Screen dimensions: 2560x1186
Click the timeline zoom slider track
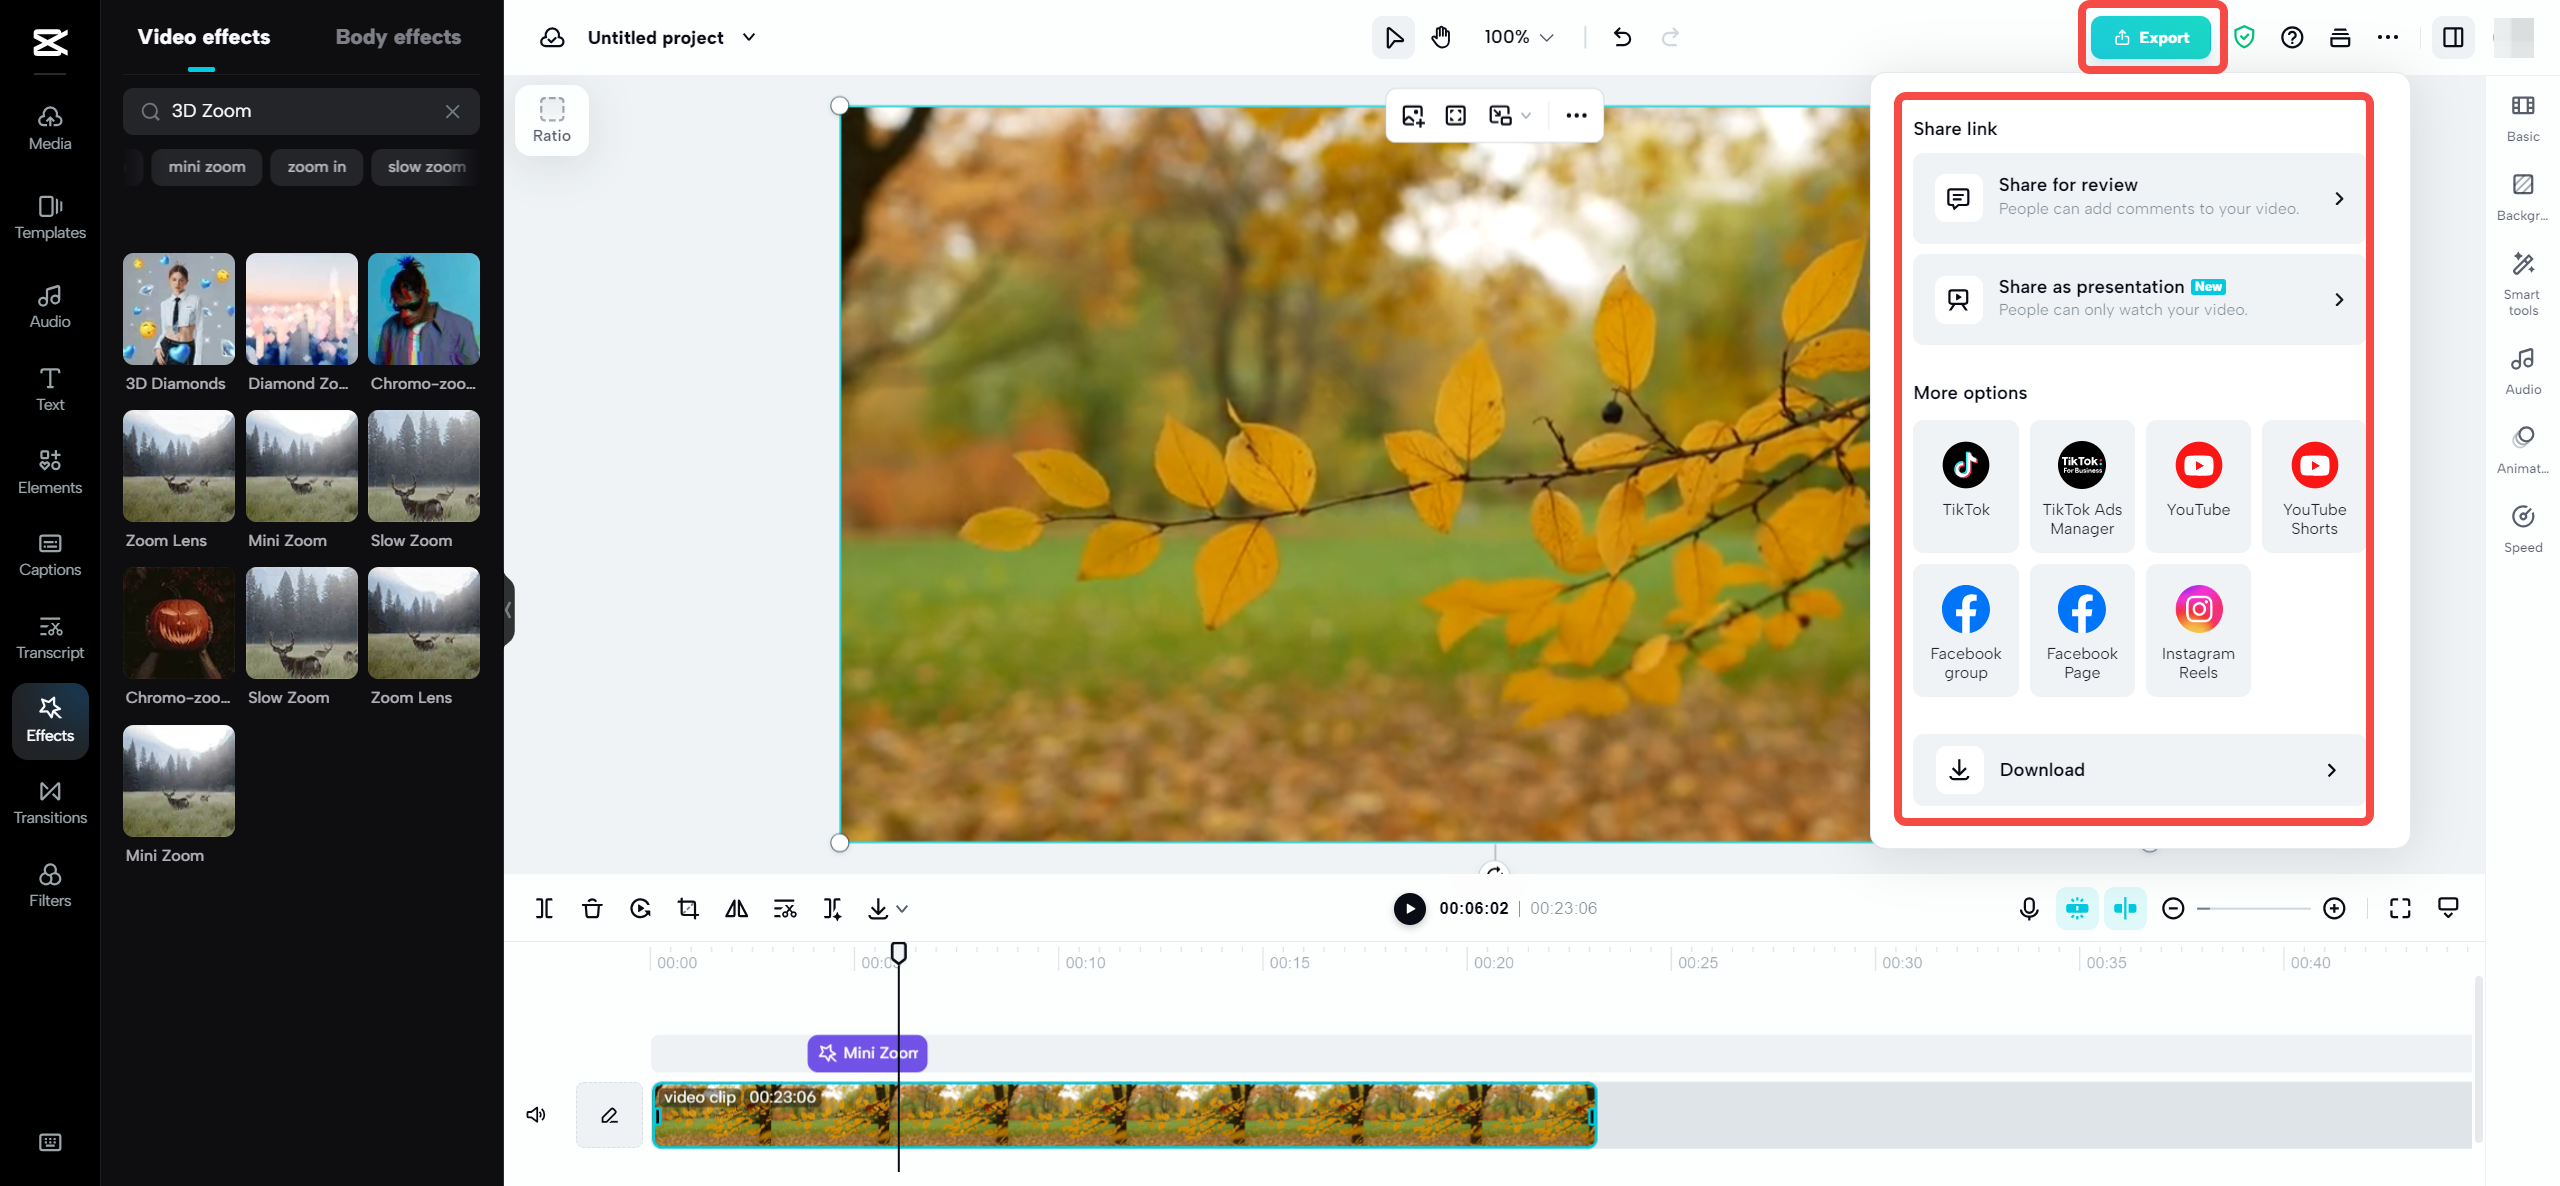pos(2254,908)
